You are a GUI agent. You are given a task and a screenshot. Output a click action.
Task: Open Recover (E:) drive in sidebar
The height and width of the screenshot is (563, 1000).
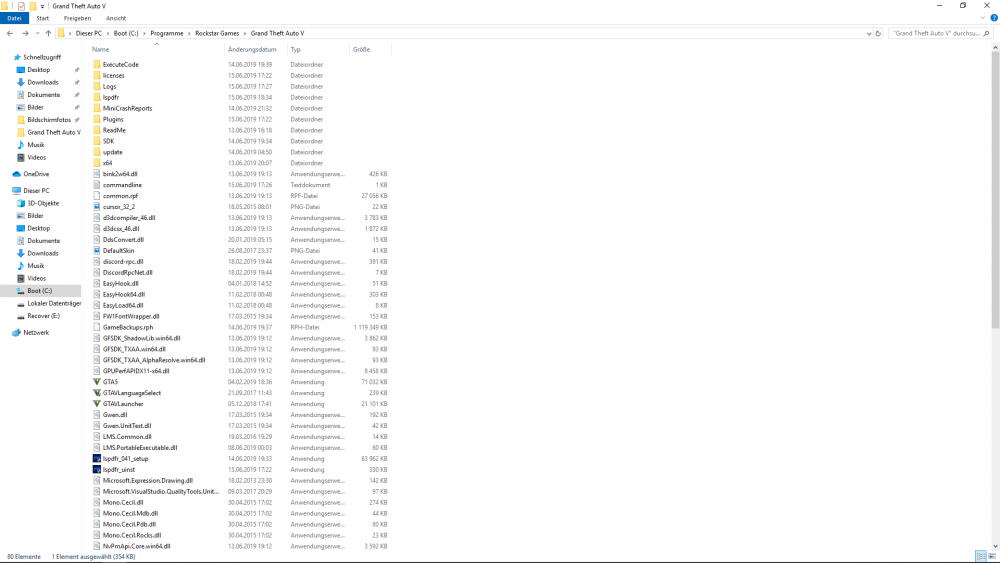pyautogui.click(x=43, y=316)
